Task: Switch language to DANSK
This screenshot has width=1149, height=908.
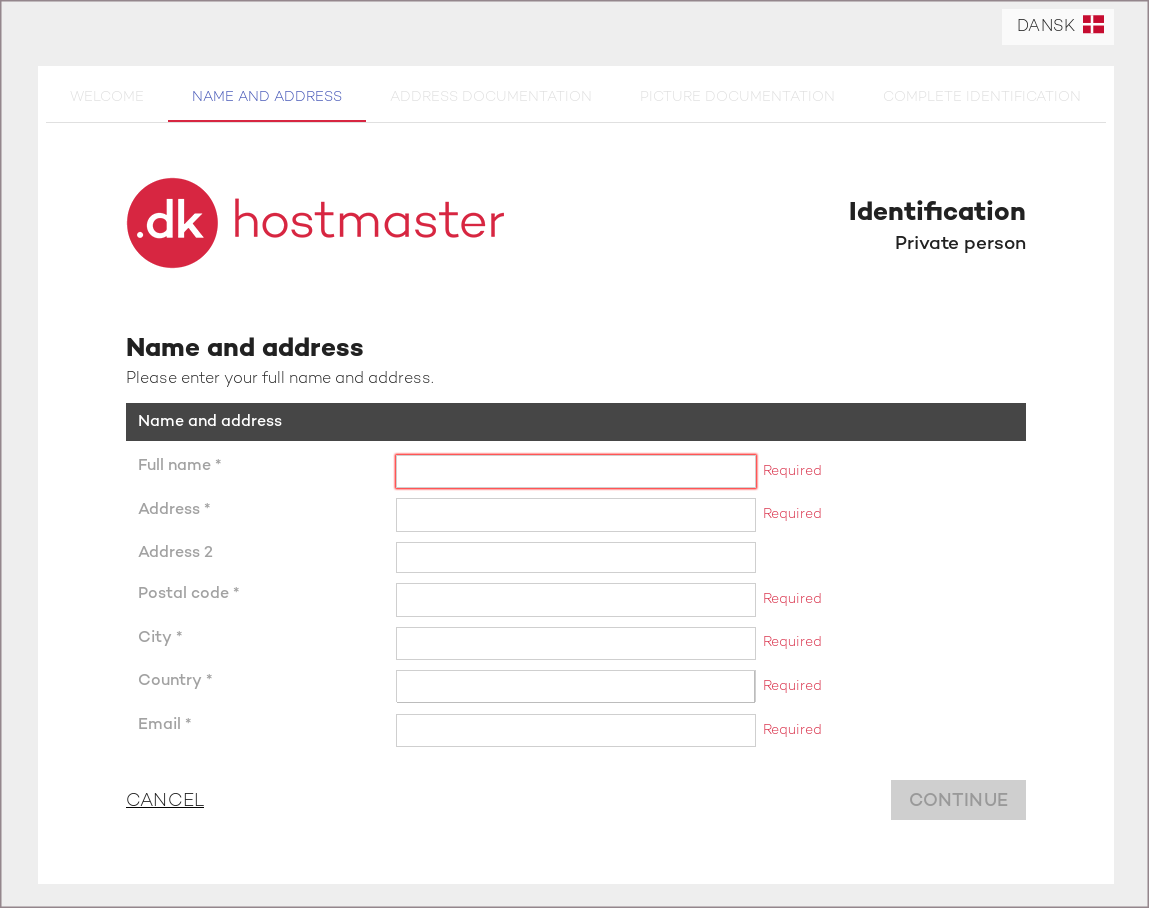Action: coord(1046,26)
